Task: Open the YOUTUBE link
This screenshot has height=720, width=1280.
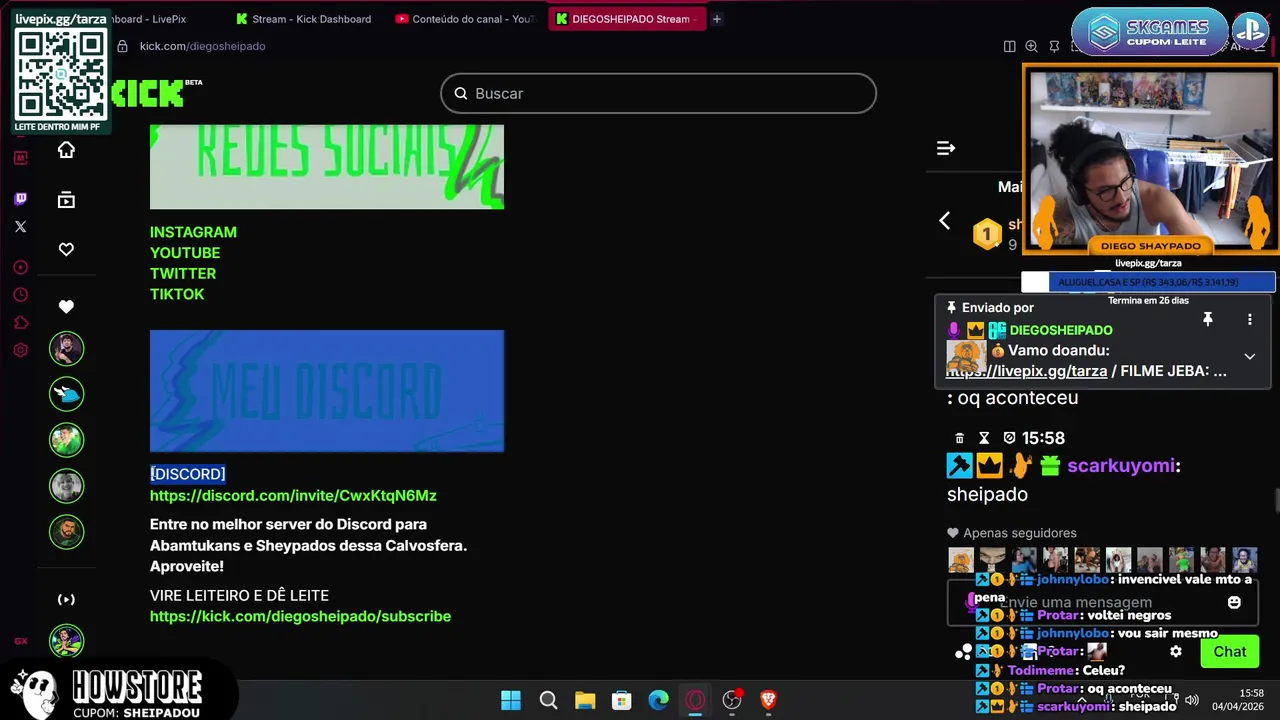Action: tap(185, 253)
